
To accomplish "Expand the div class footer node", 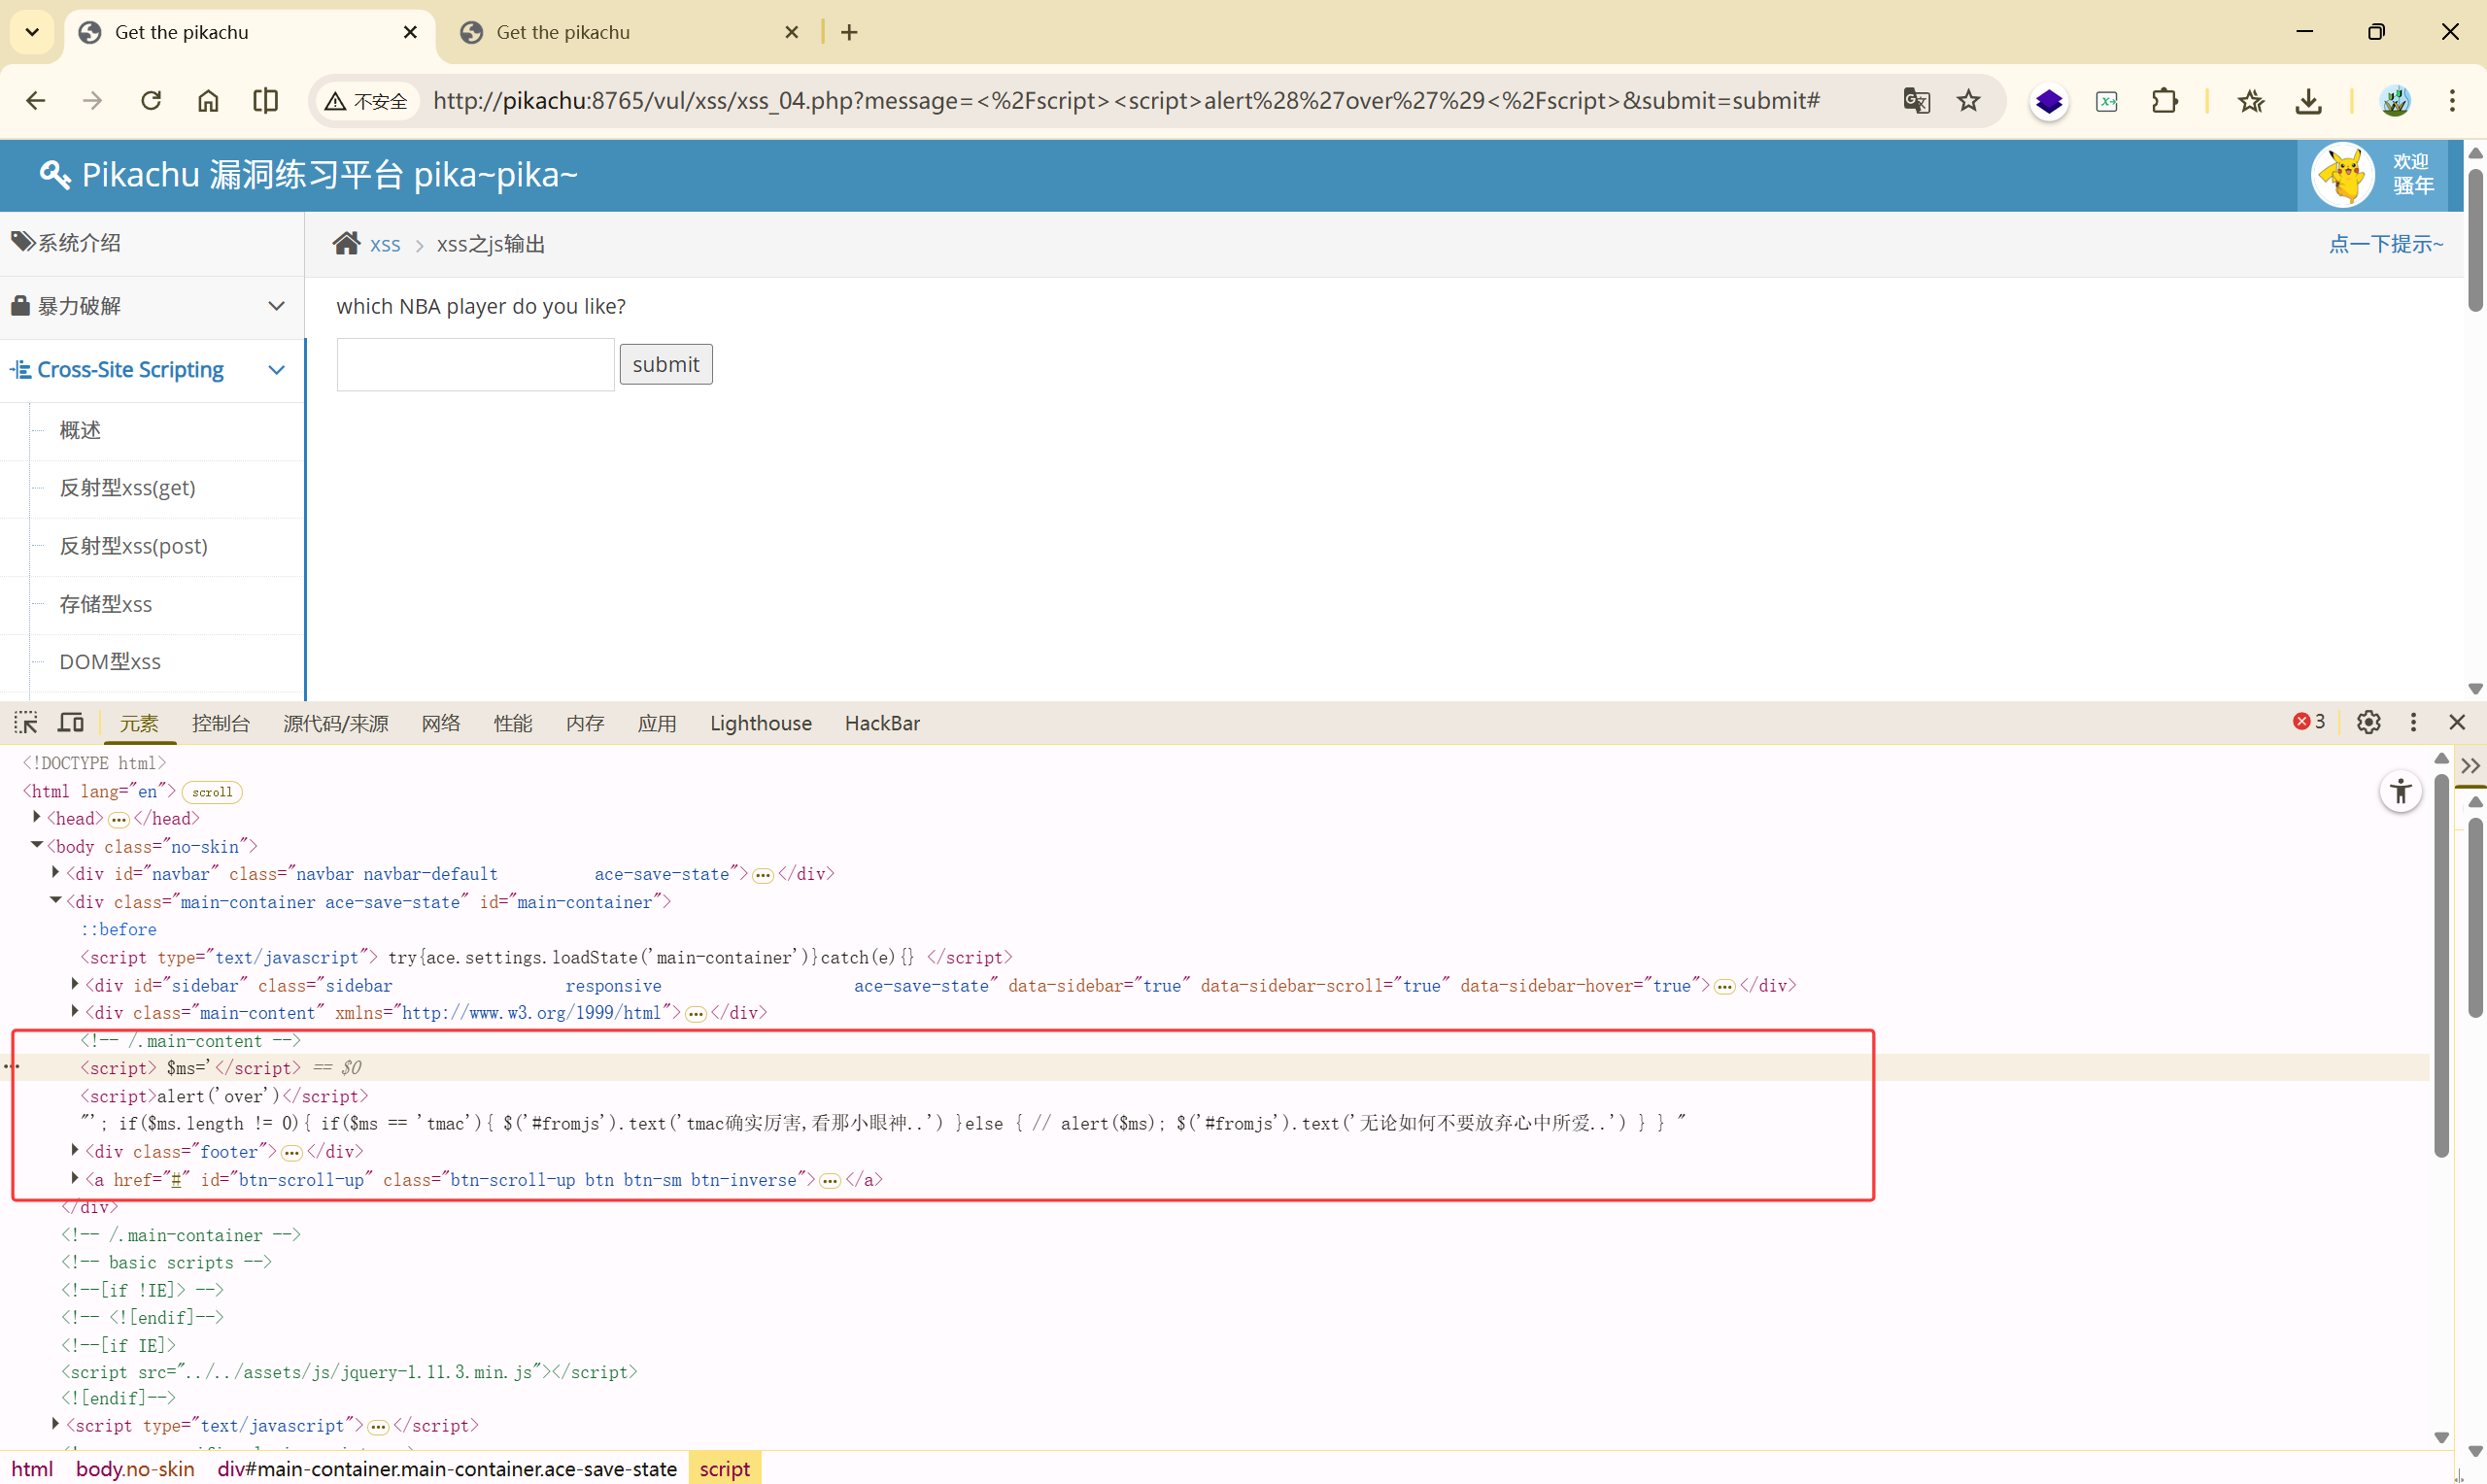I will 75,1150.
